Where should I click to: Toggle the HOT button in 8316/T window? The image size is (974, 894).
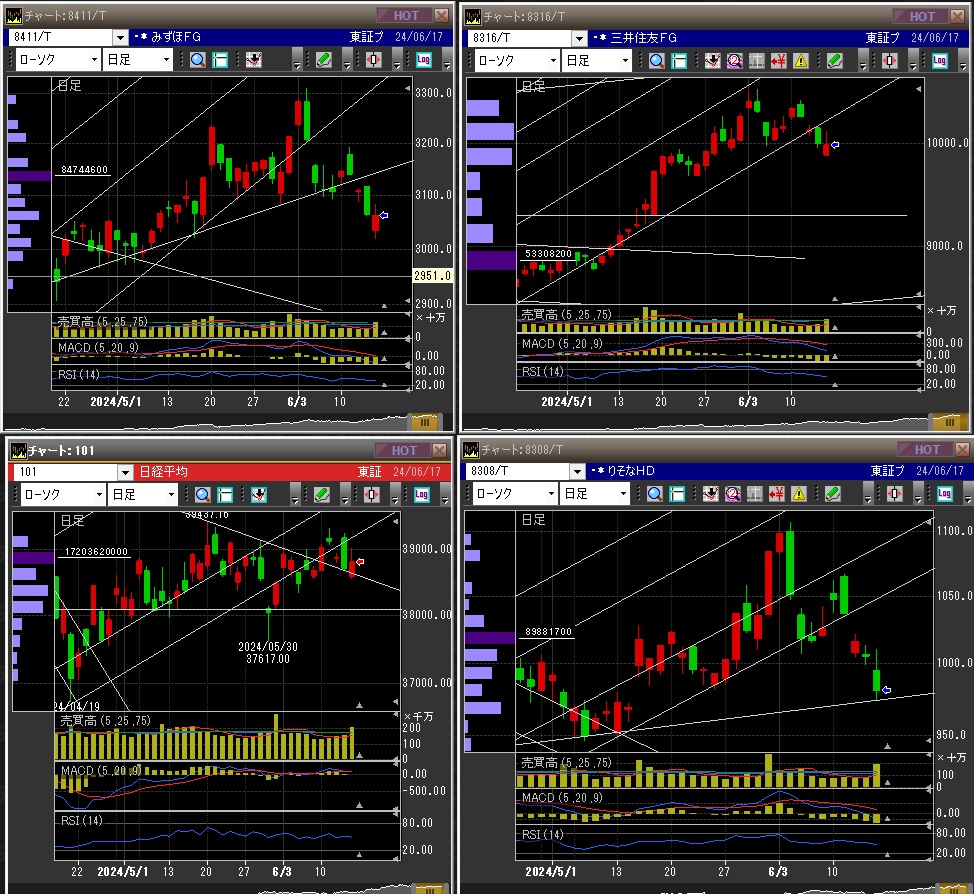tap(921, 16)
